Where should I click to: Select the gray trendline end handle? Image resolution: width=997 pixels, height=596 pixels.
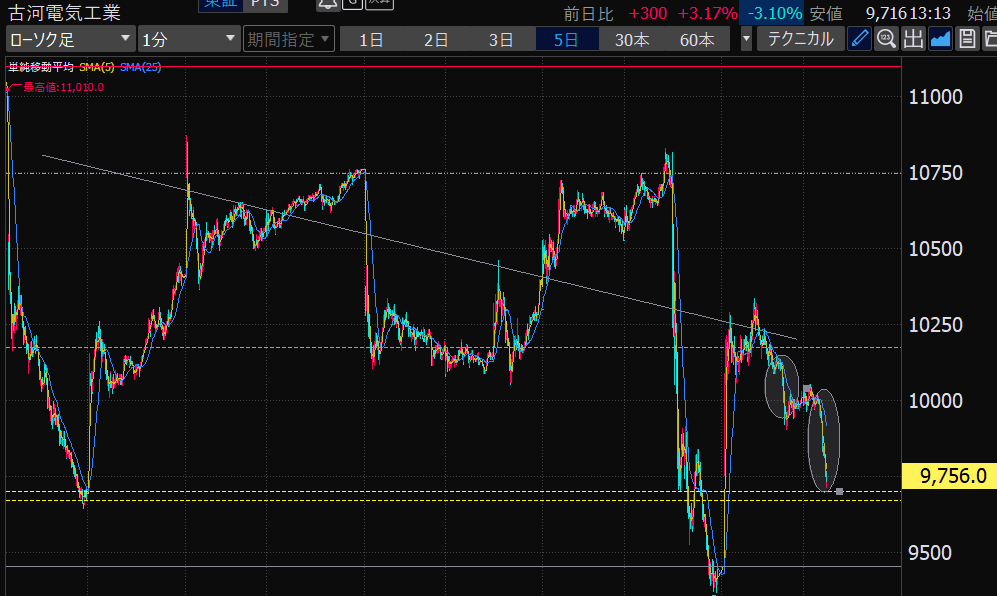[x=838, y=491]
